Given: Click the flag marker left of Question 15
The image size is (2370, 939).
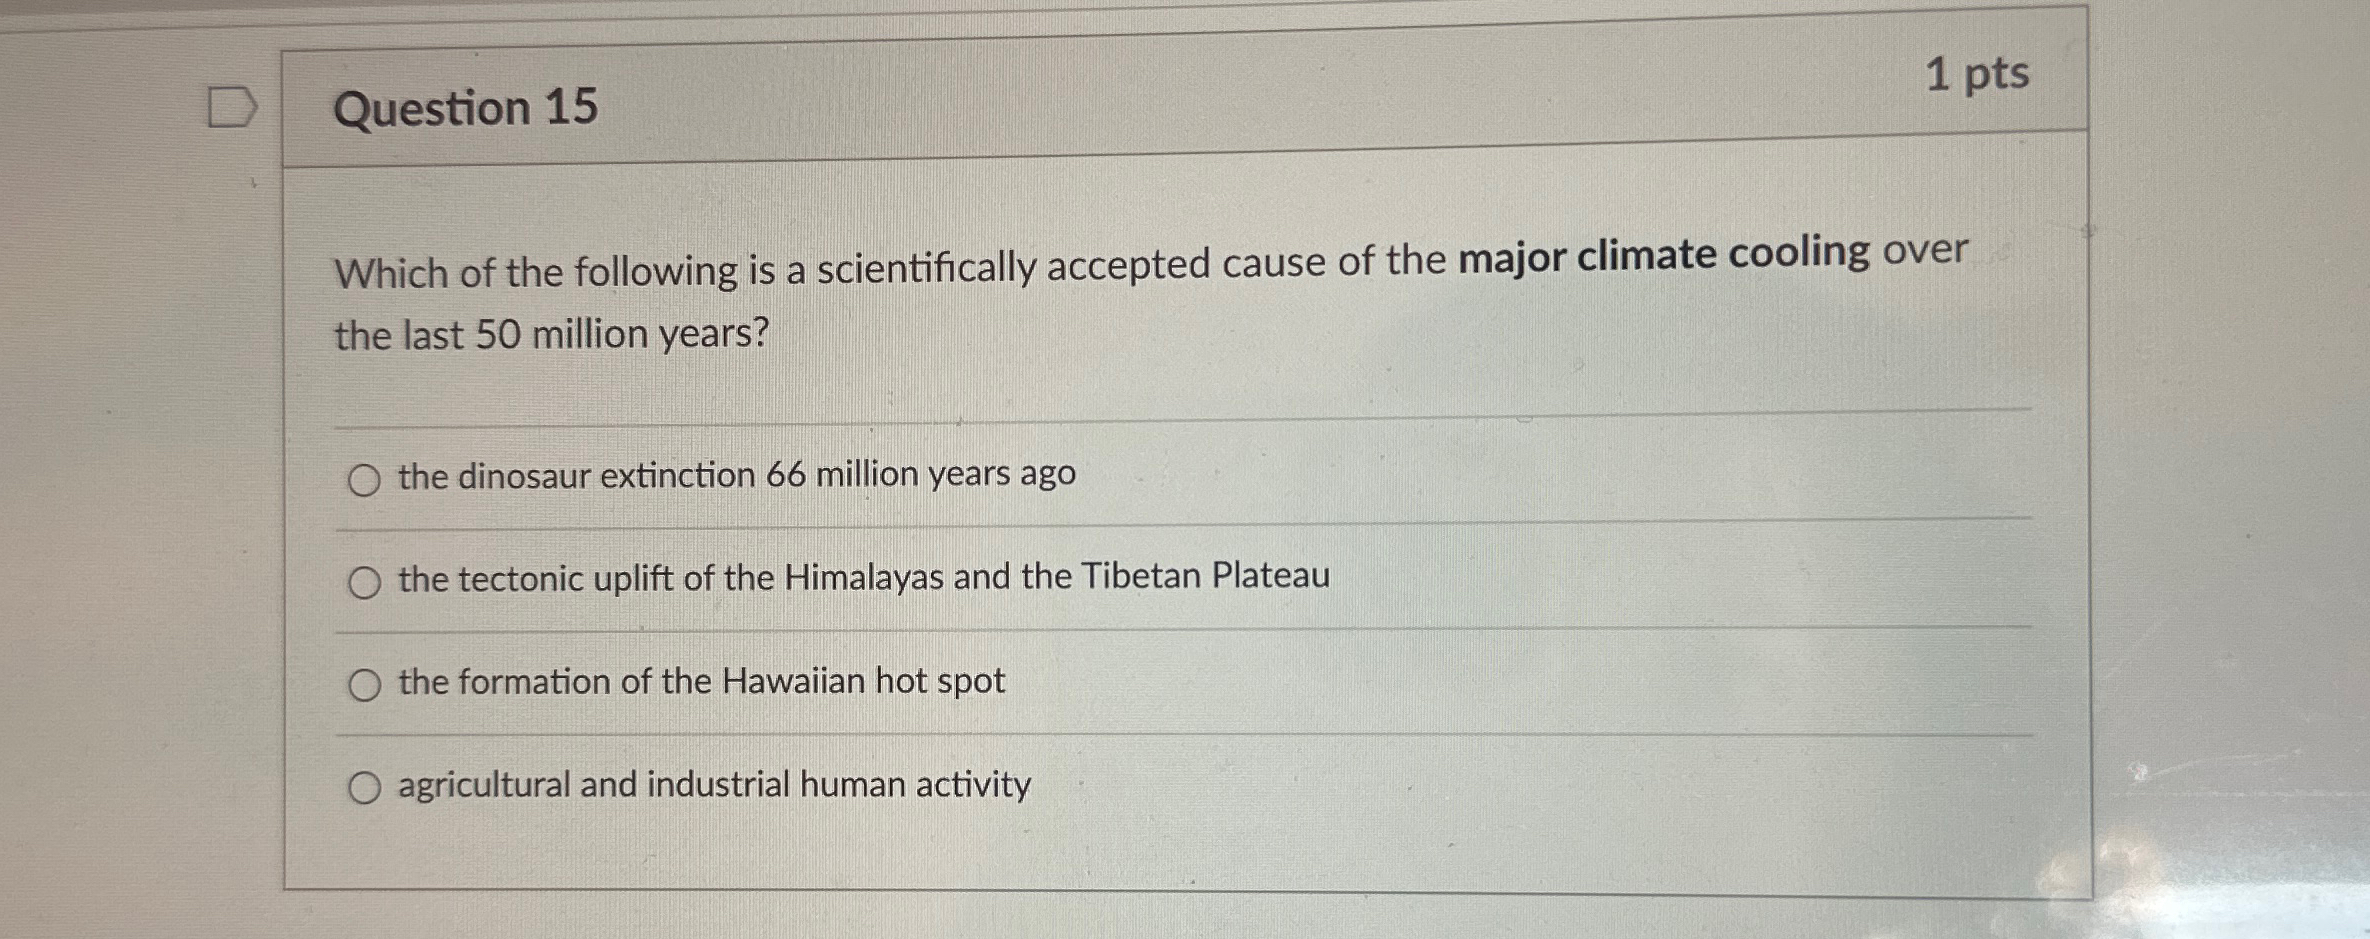Looking at the screenshot, I should coord(232,107).
